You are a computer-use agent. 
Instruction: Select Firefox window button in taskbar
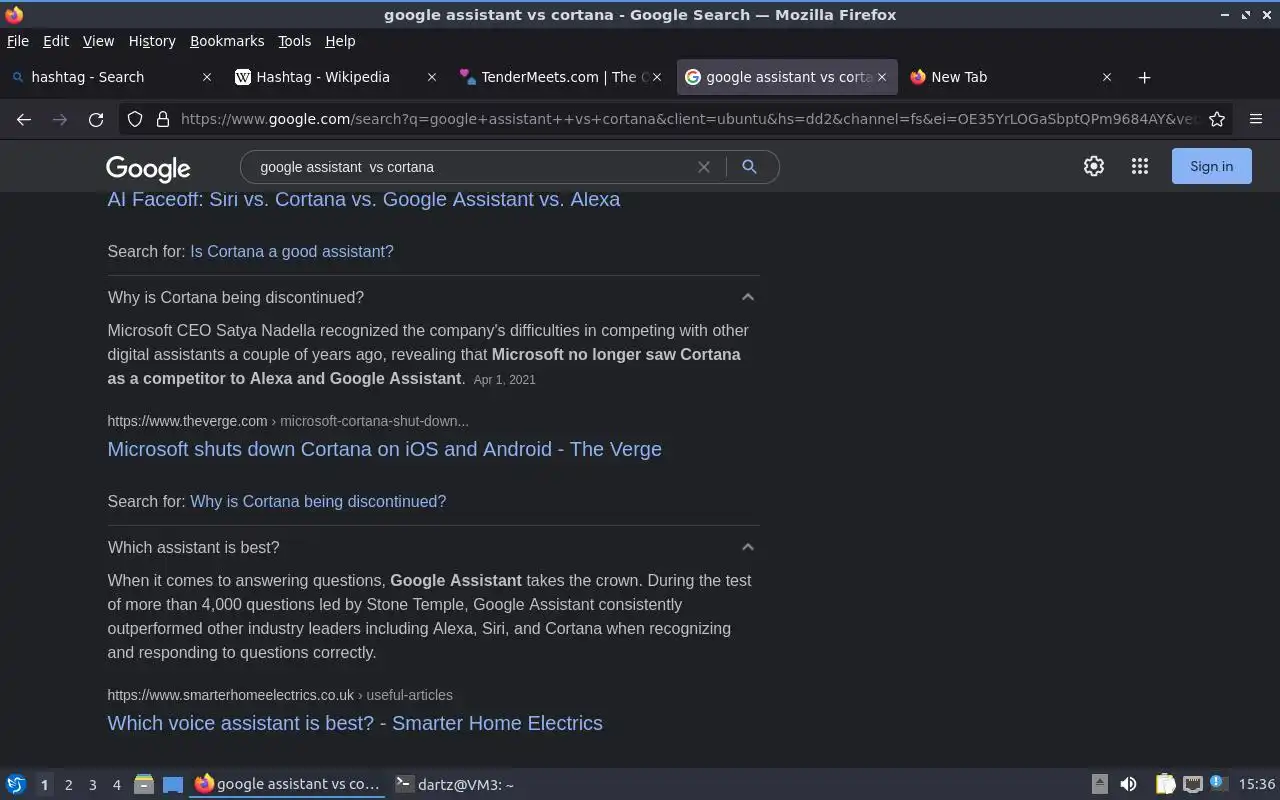click(x=288, y=785)
